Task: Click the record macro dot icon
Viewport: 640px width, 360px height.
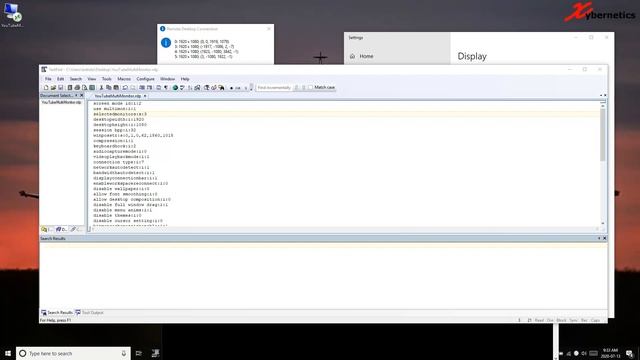Action: point(231,88)
